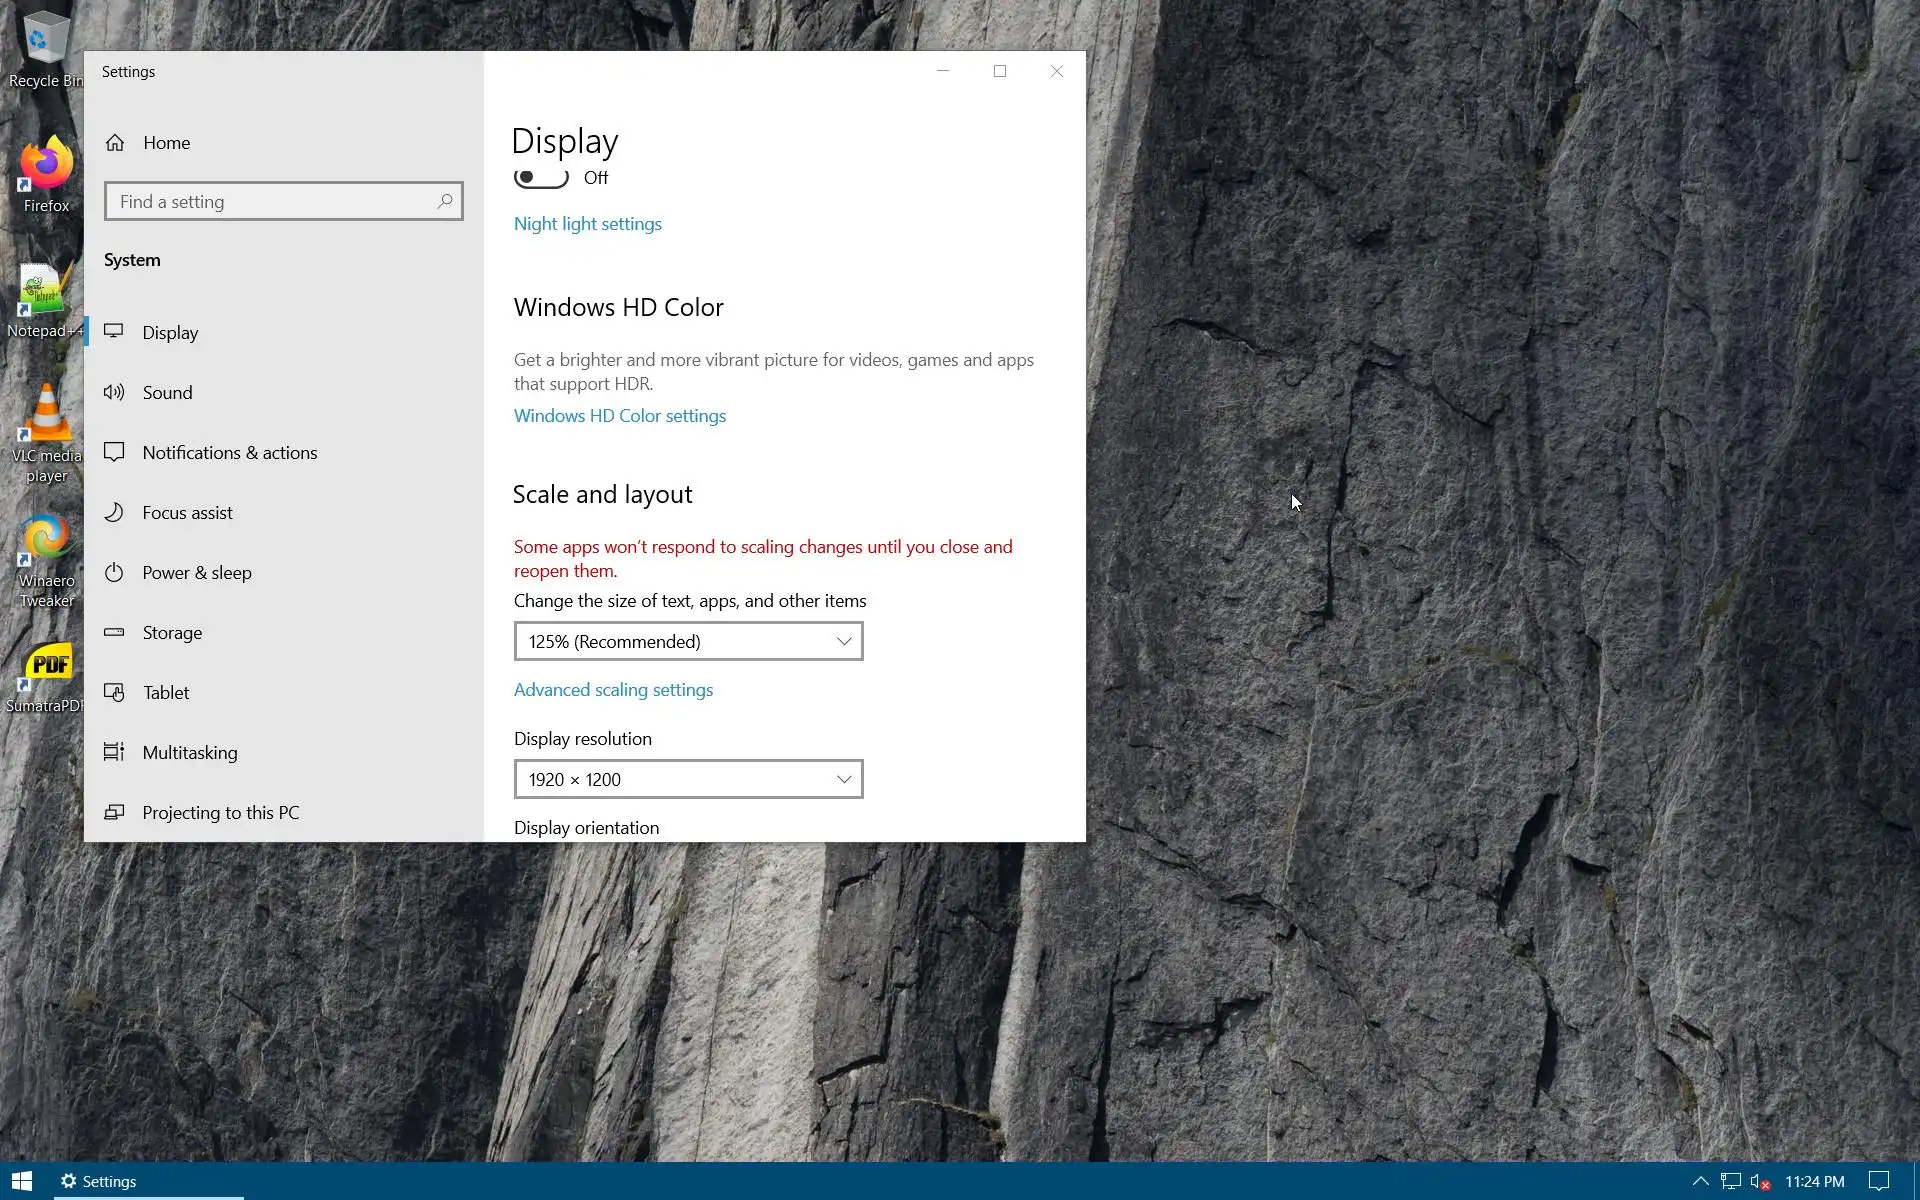Click the Multitasking icon
This screenshot has height=1200, width=1920.
tap(114, 752)
